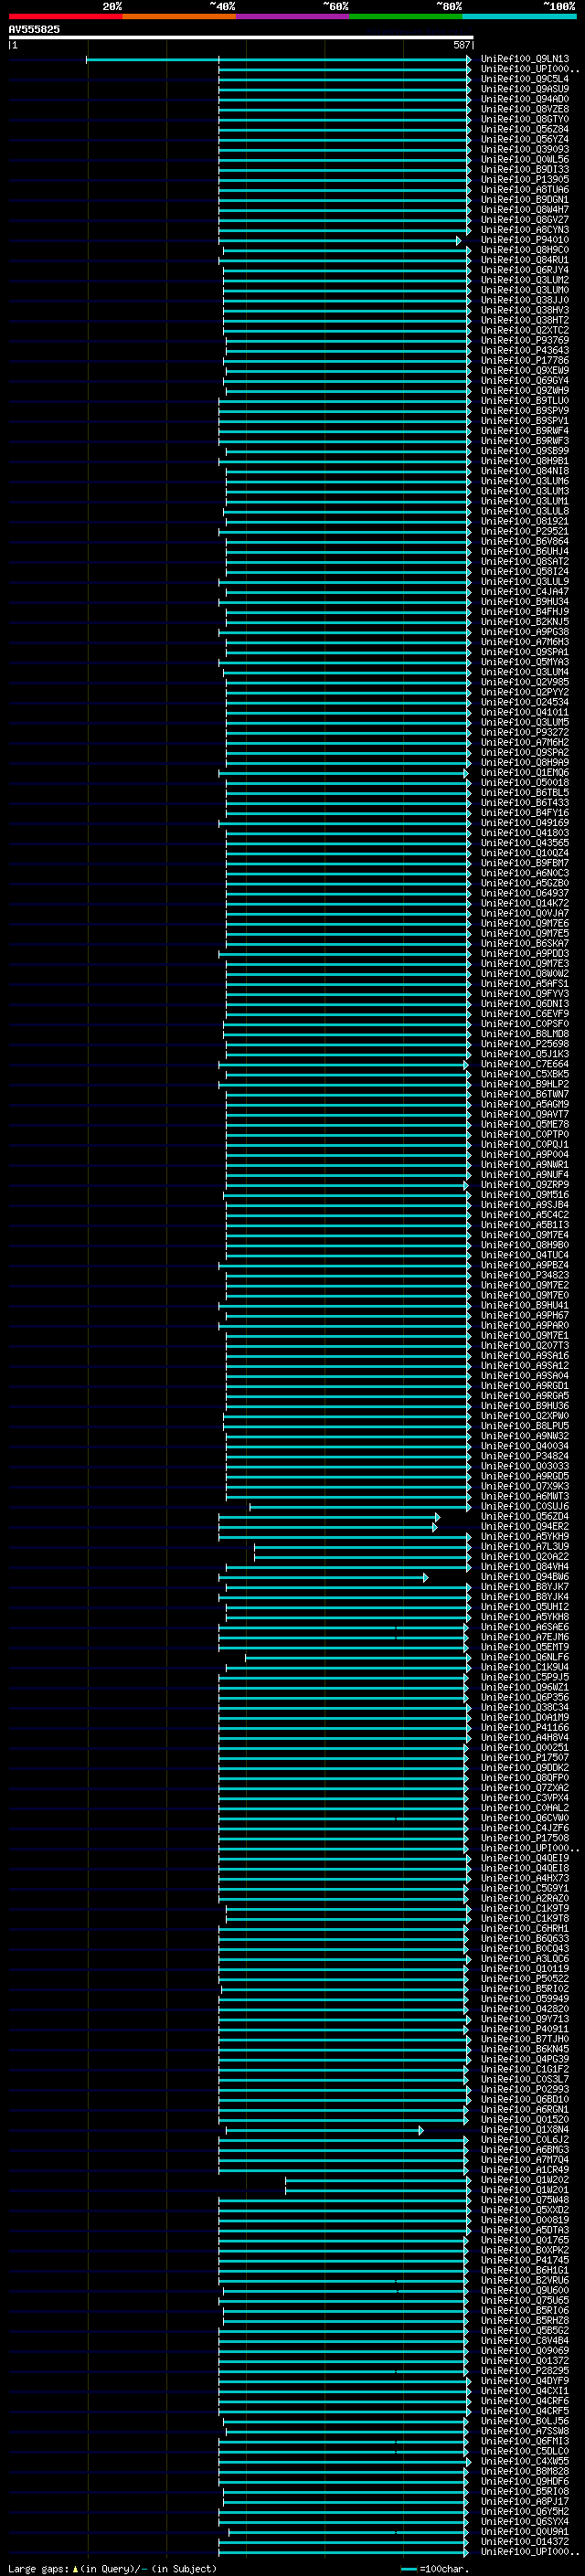Screen dimensions: 585x2576
Task: Select hit UniRef100_P17786
Action: click(525, 360)
